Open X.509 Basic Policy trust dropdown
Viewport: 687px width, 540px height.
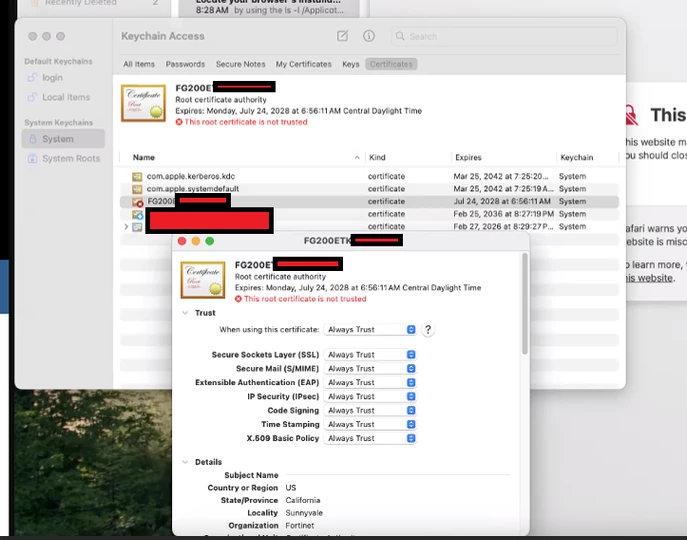point(370,438)
